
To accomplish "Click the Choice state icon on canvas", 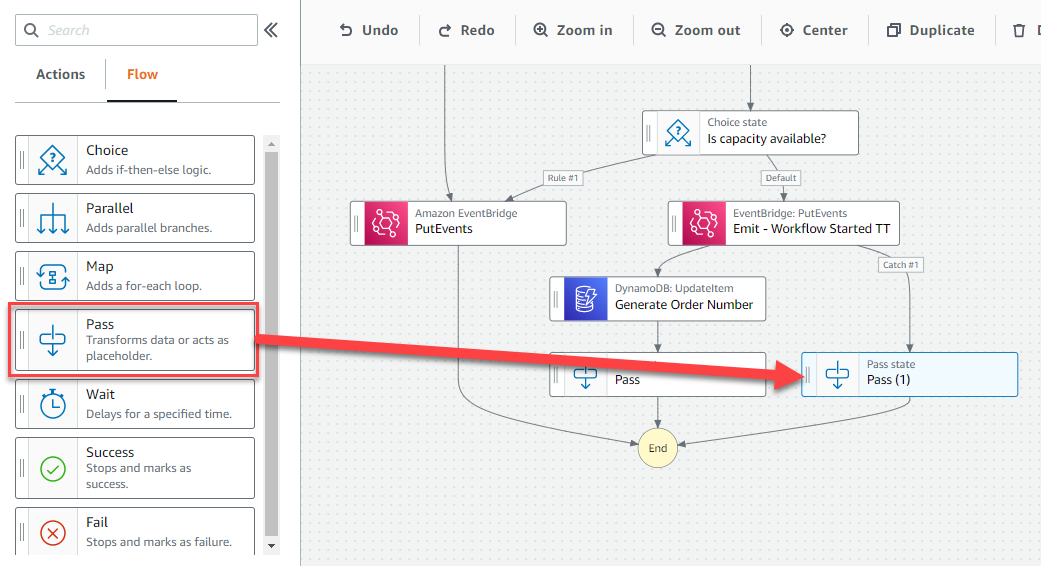I will tap(678, 133).
